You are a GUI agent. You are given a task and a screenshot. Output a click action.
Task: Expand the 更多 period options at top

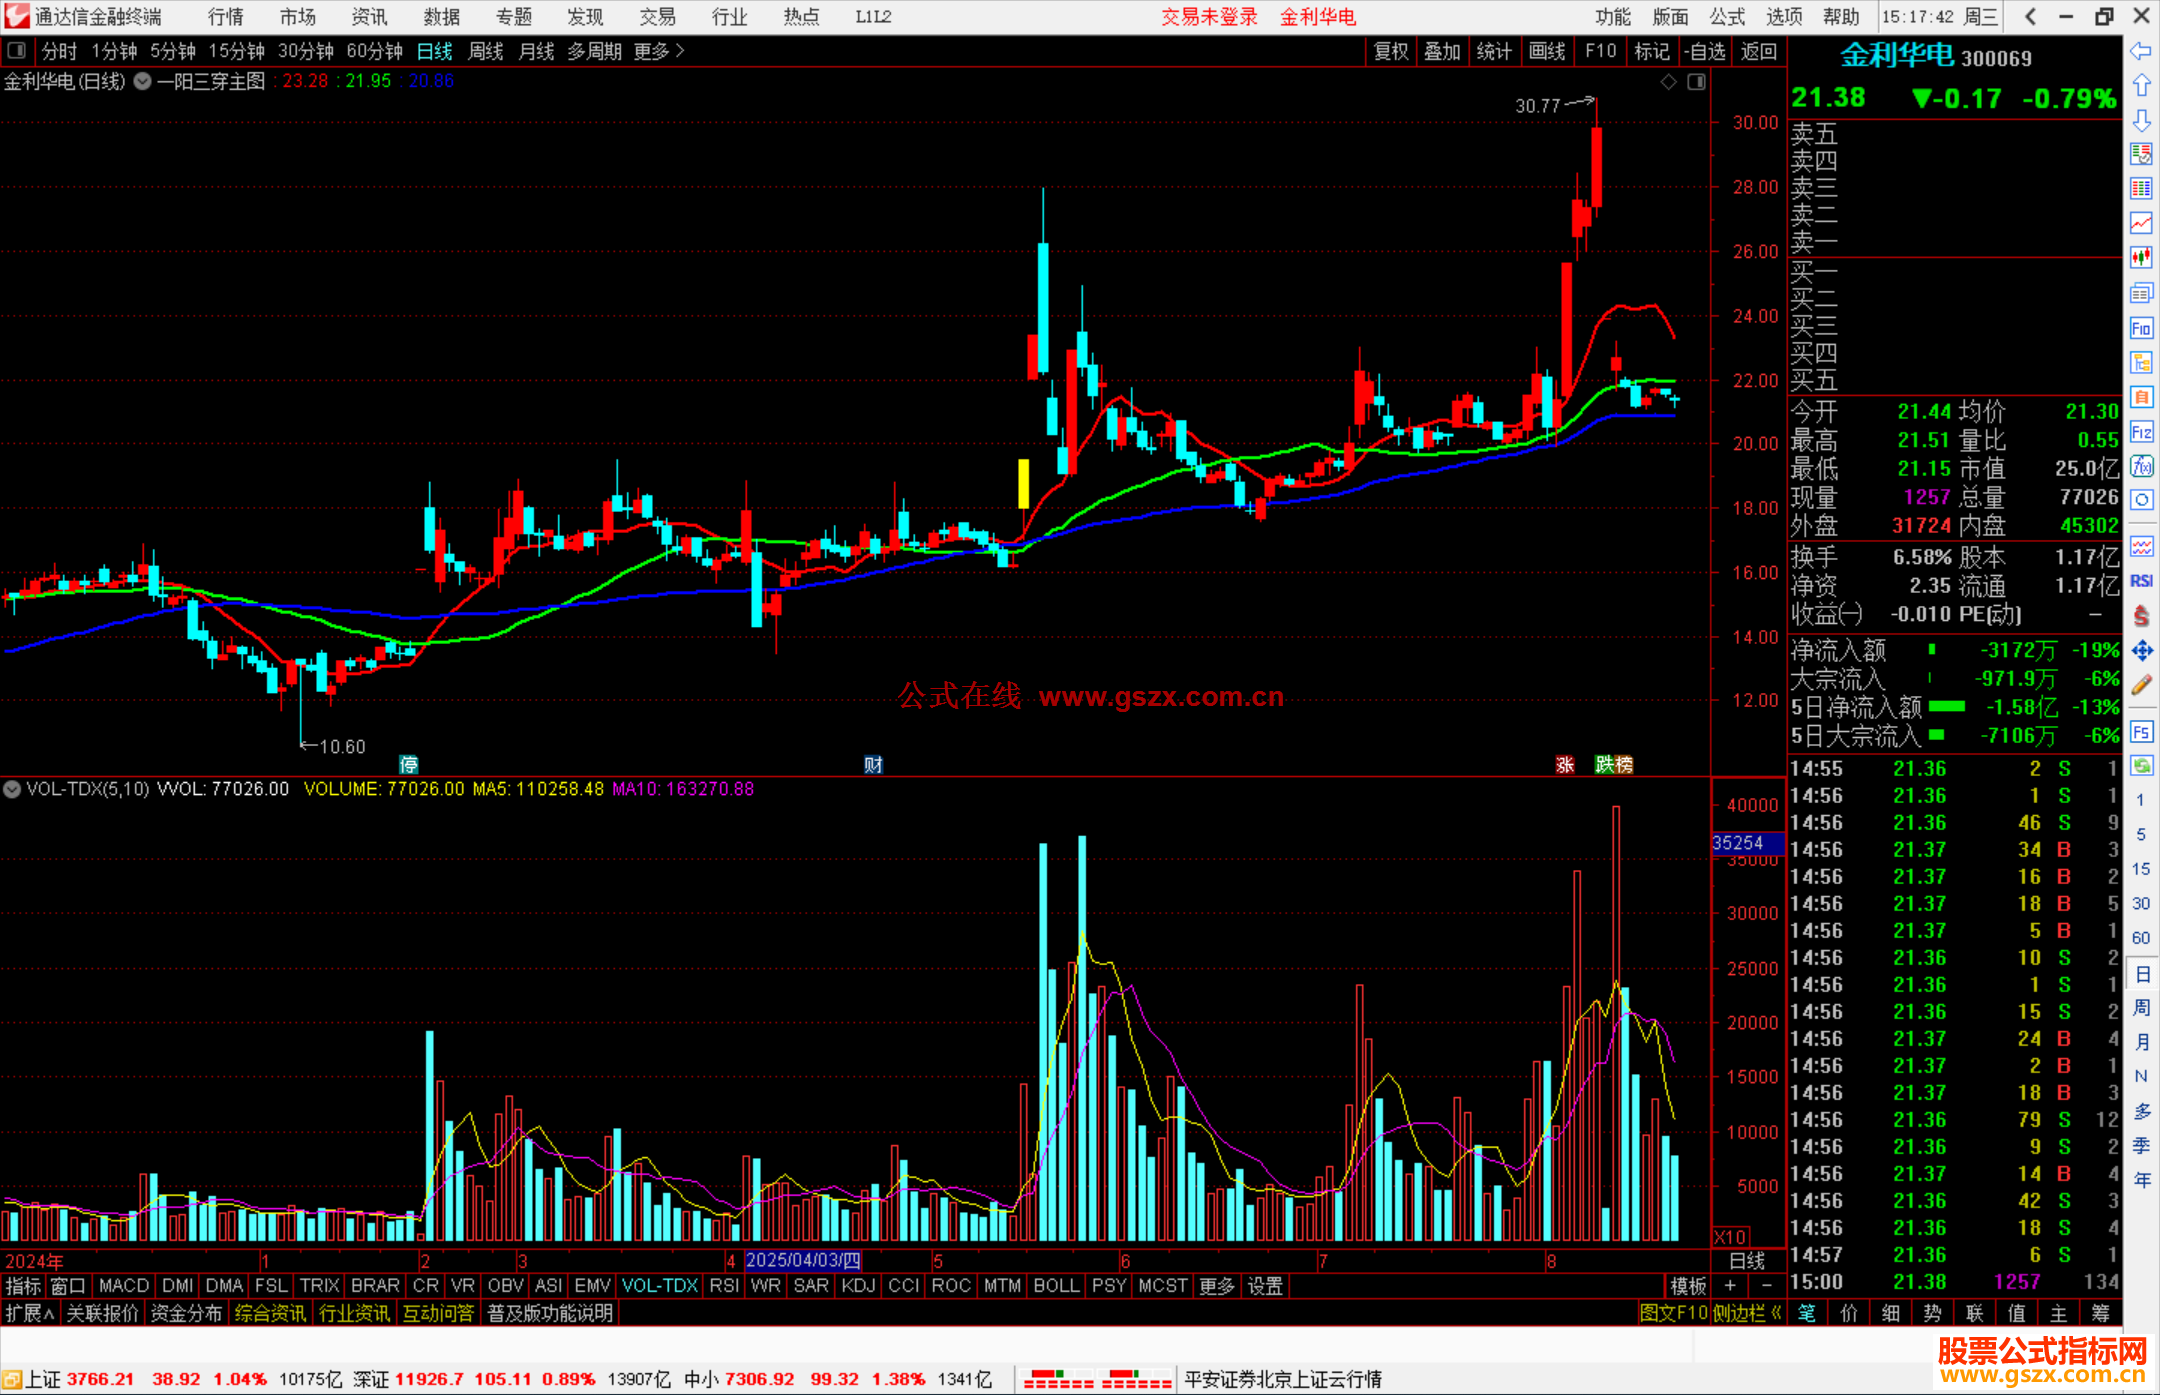click(x=658, y=51)
